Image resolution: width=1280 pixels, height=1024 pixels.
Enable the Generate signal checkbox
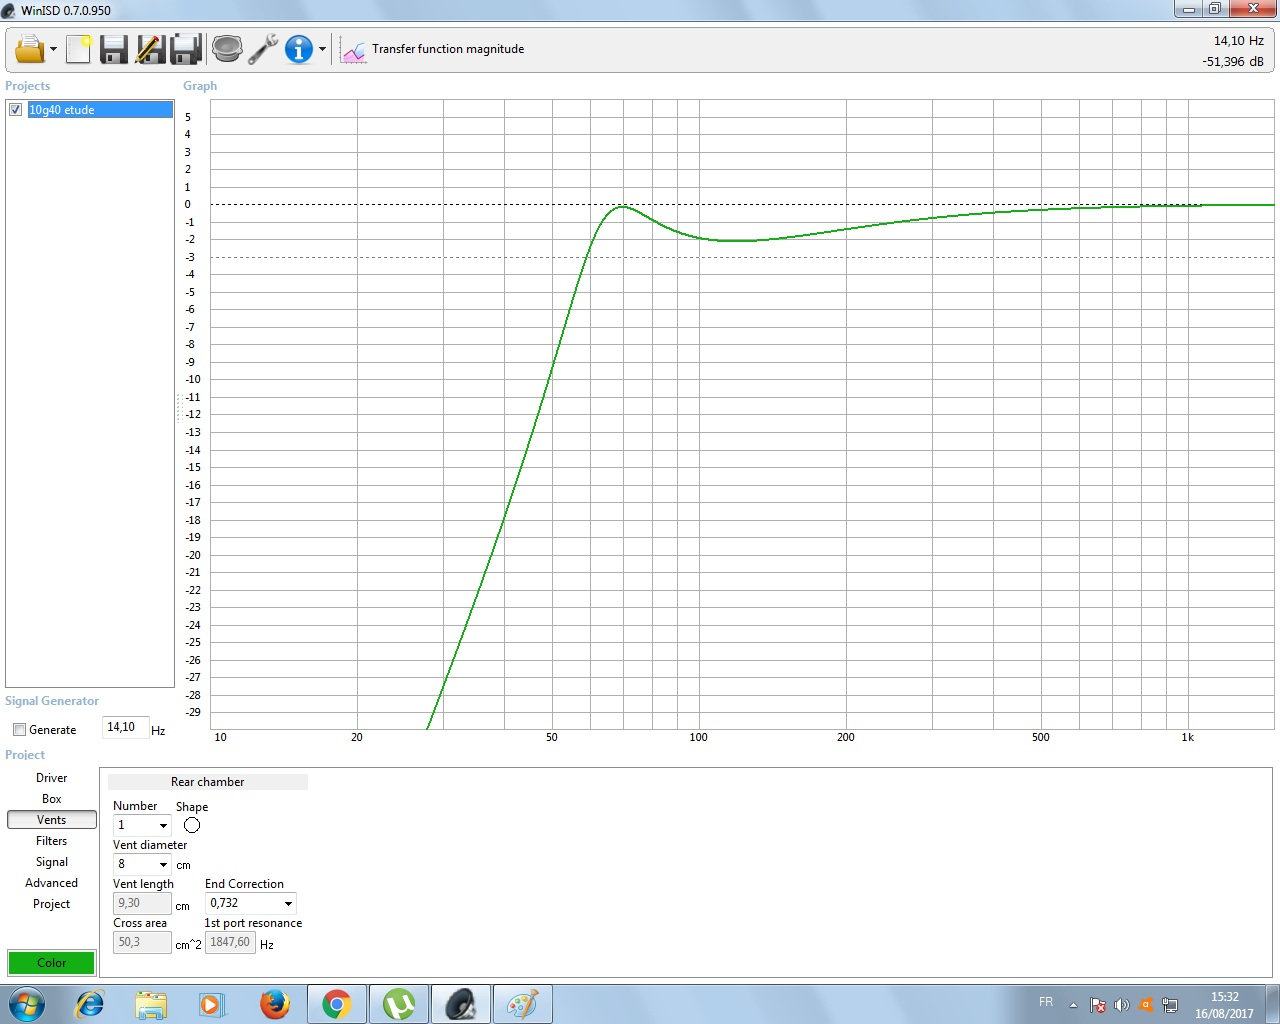[x=19, y=730]
